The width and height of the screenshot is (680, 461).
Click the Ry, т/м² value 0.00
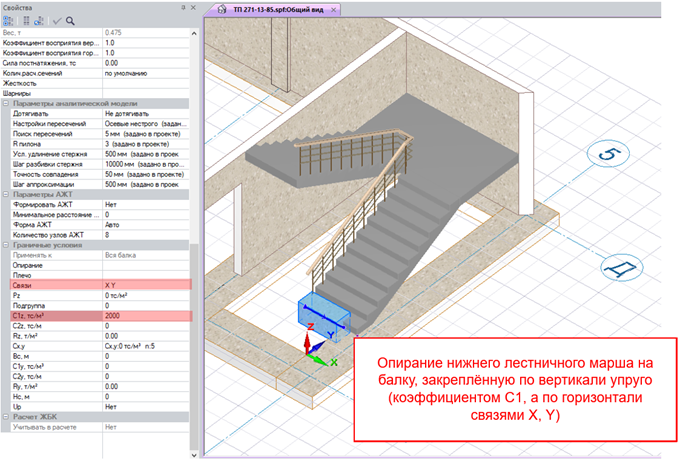tap(146, 386)
